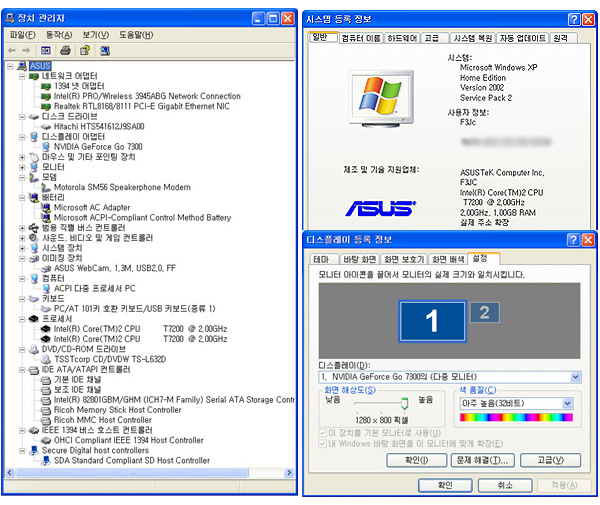Click the printer icon in the toolbar
The height and width of the screenshot is (505, 600).
(65, 50)
